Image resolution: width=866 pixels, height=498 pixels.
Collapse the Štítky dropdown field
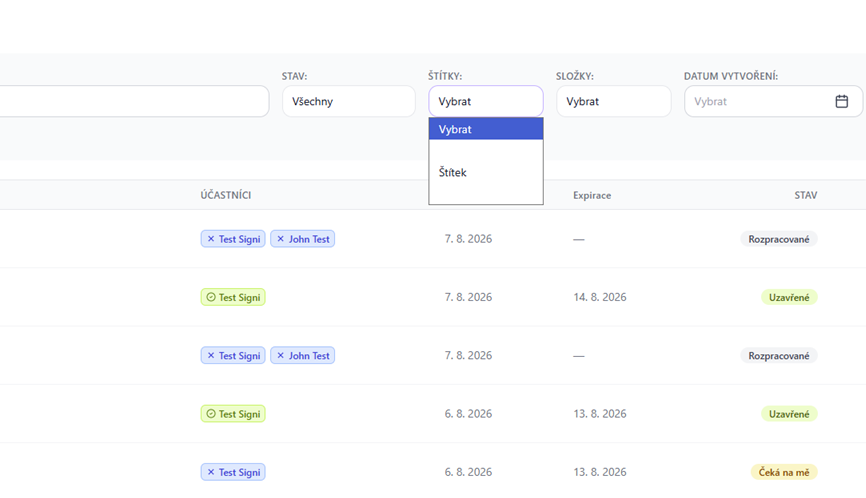coord(485,101)
